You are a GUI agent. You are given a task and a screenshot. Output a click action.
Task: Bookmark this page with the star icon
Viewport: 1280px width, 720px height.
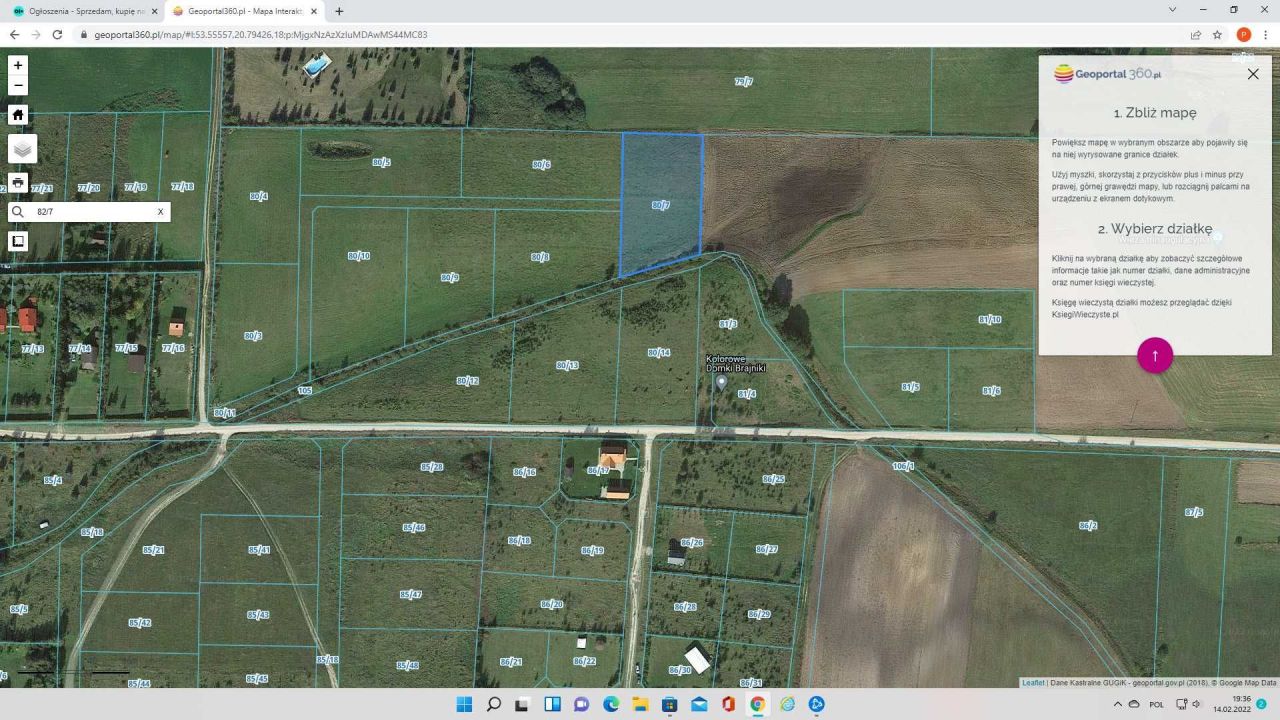tap(1217, 34)
